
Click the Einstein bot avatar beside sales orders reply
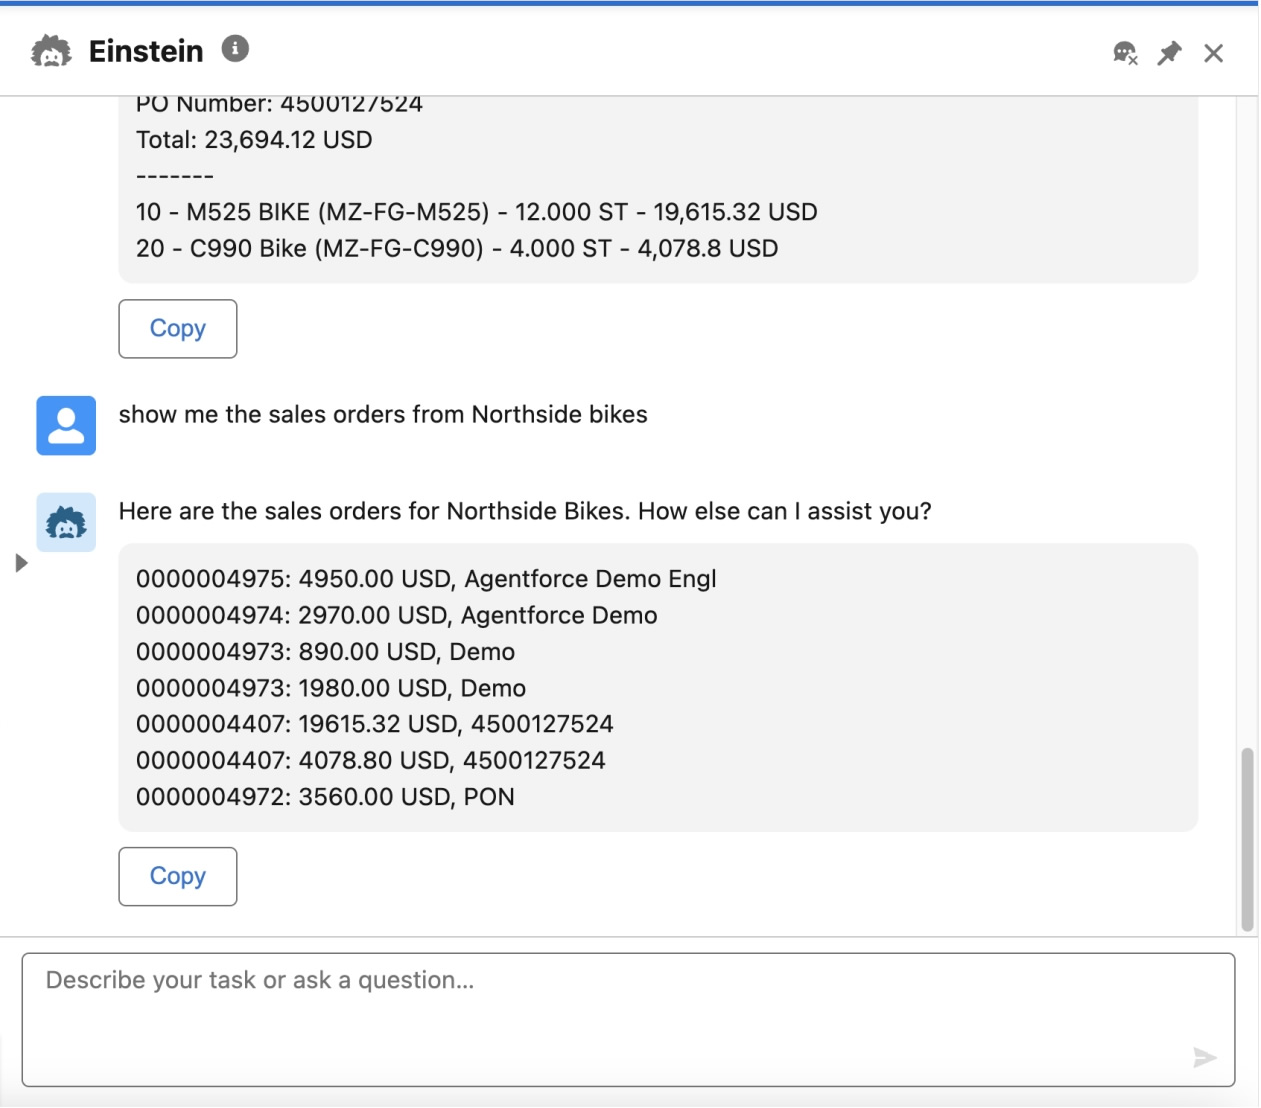coord(66,522)
